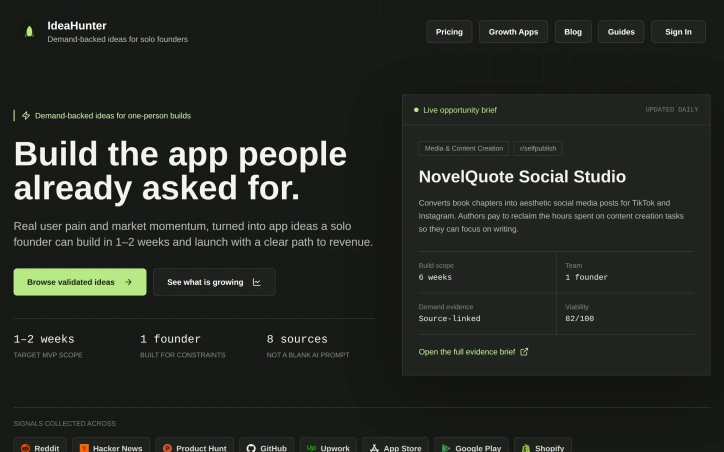Viewport: 724px width, 452px height.
Task: Click the NovelQuote description paragraph
Action: pyautogui.click(x=551, y=216)
